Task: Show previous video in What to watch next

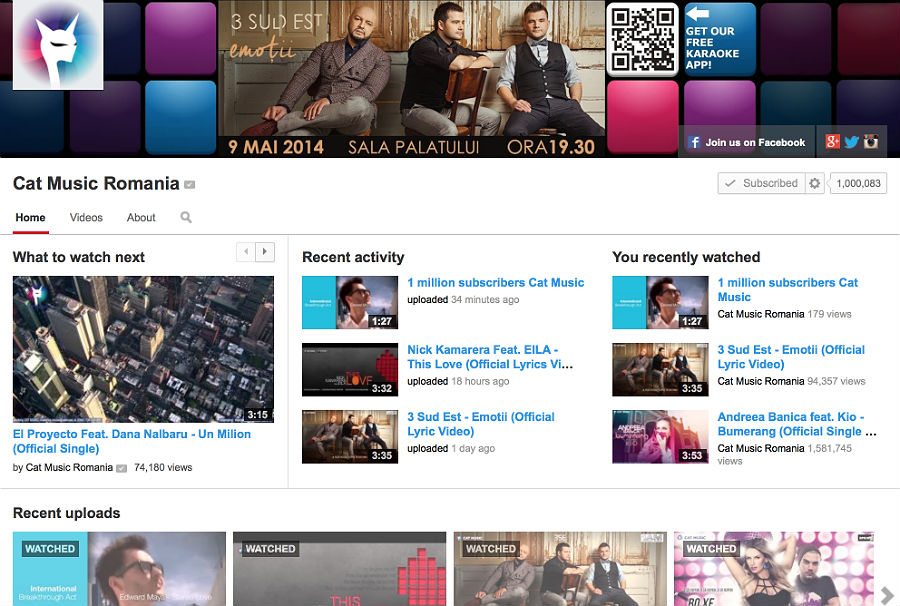Action: [x=246, y=251]
